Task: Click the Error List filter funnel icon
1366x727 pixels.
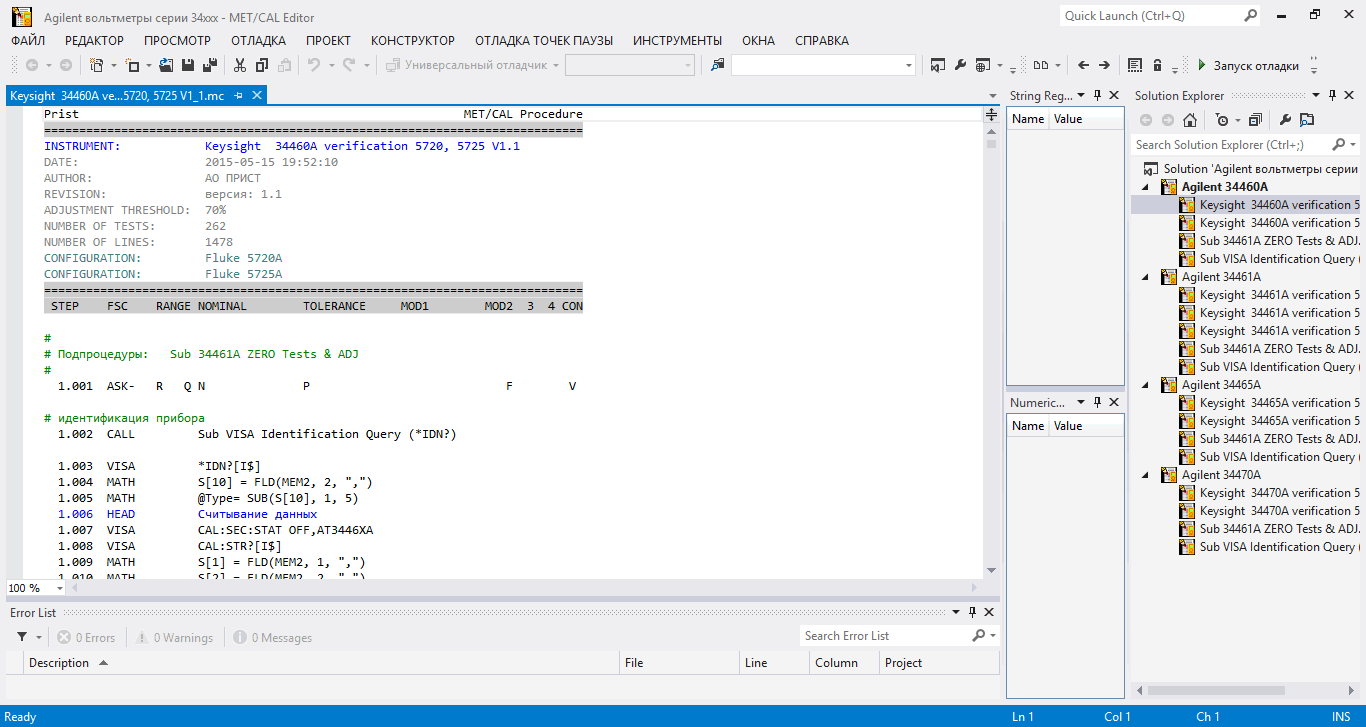Action: 22,637
